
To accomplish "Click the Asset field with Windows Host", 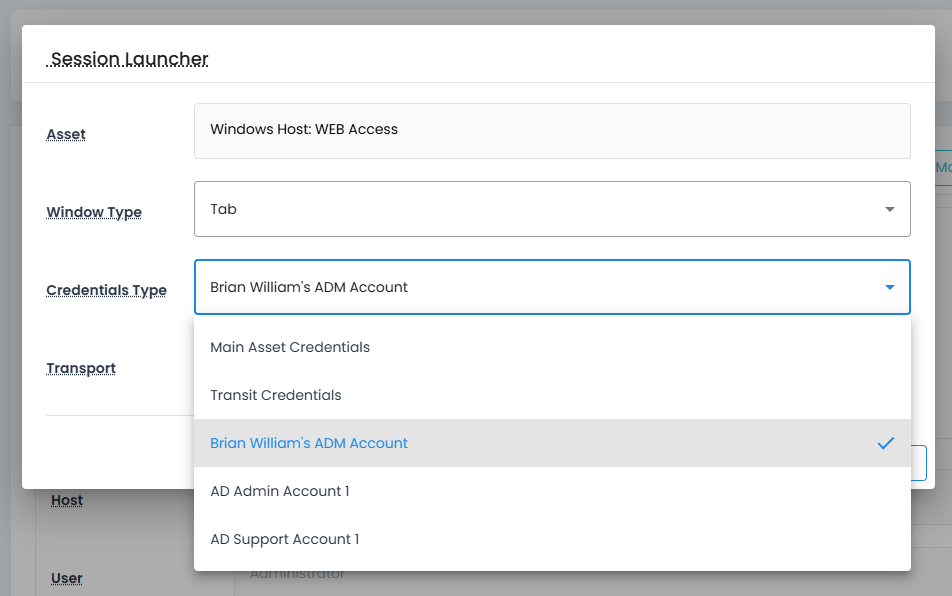I will click(552, 130).
